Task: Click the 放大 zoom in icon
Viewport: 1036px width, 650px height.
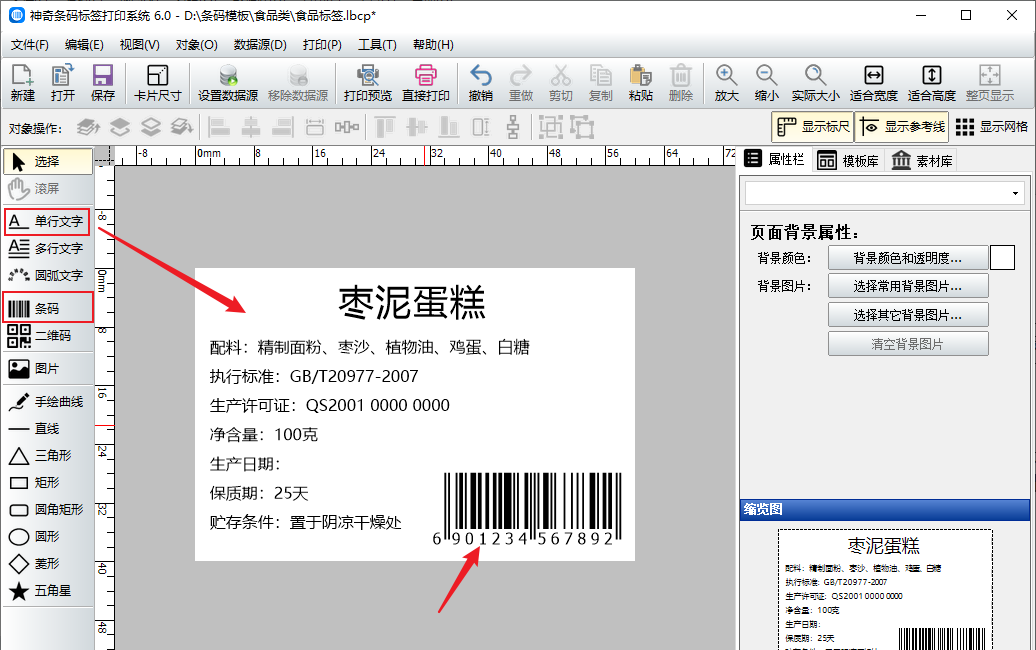Action: (726, 83)
